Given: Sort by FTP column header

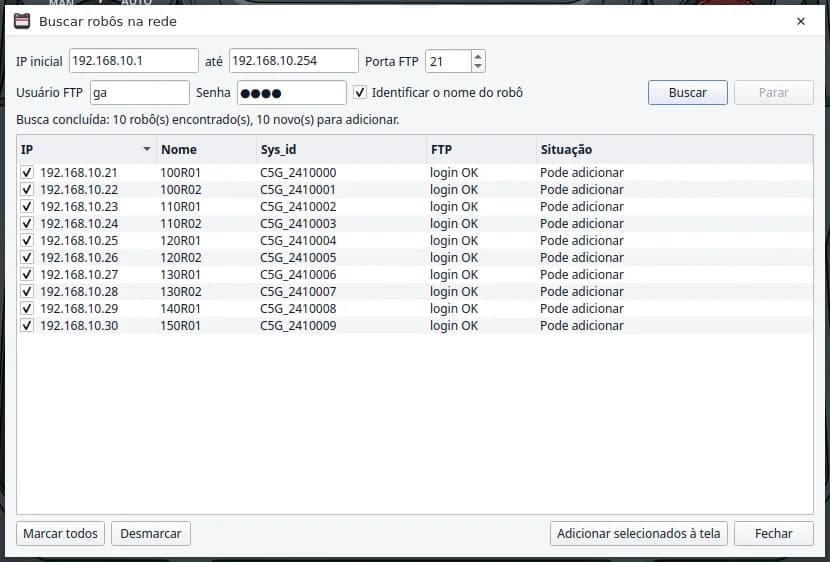Looking at the screenshot, I should (x=482, y=149).
